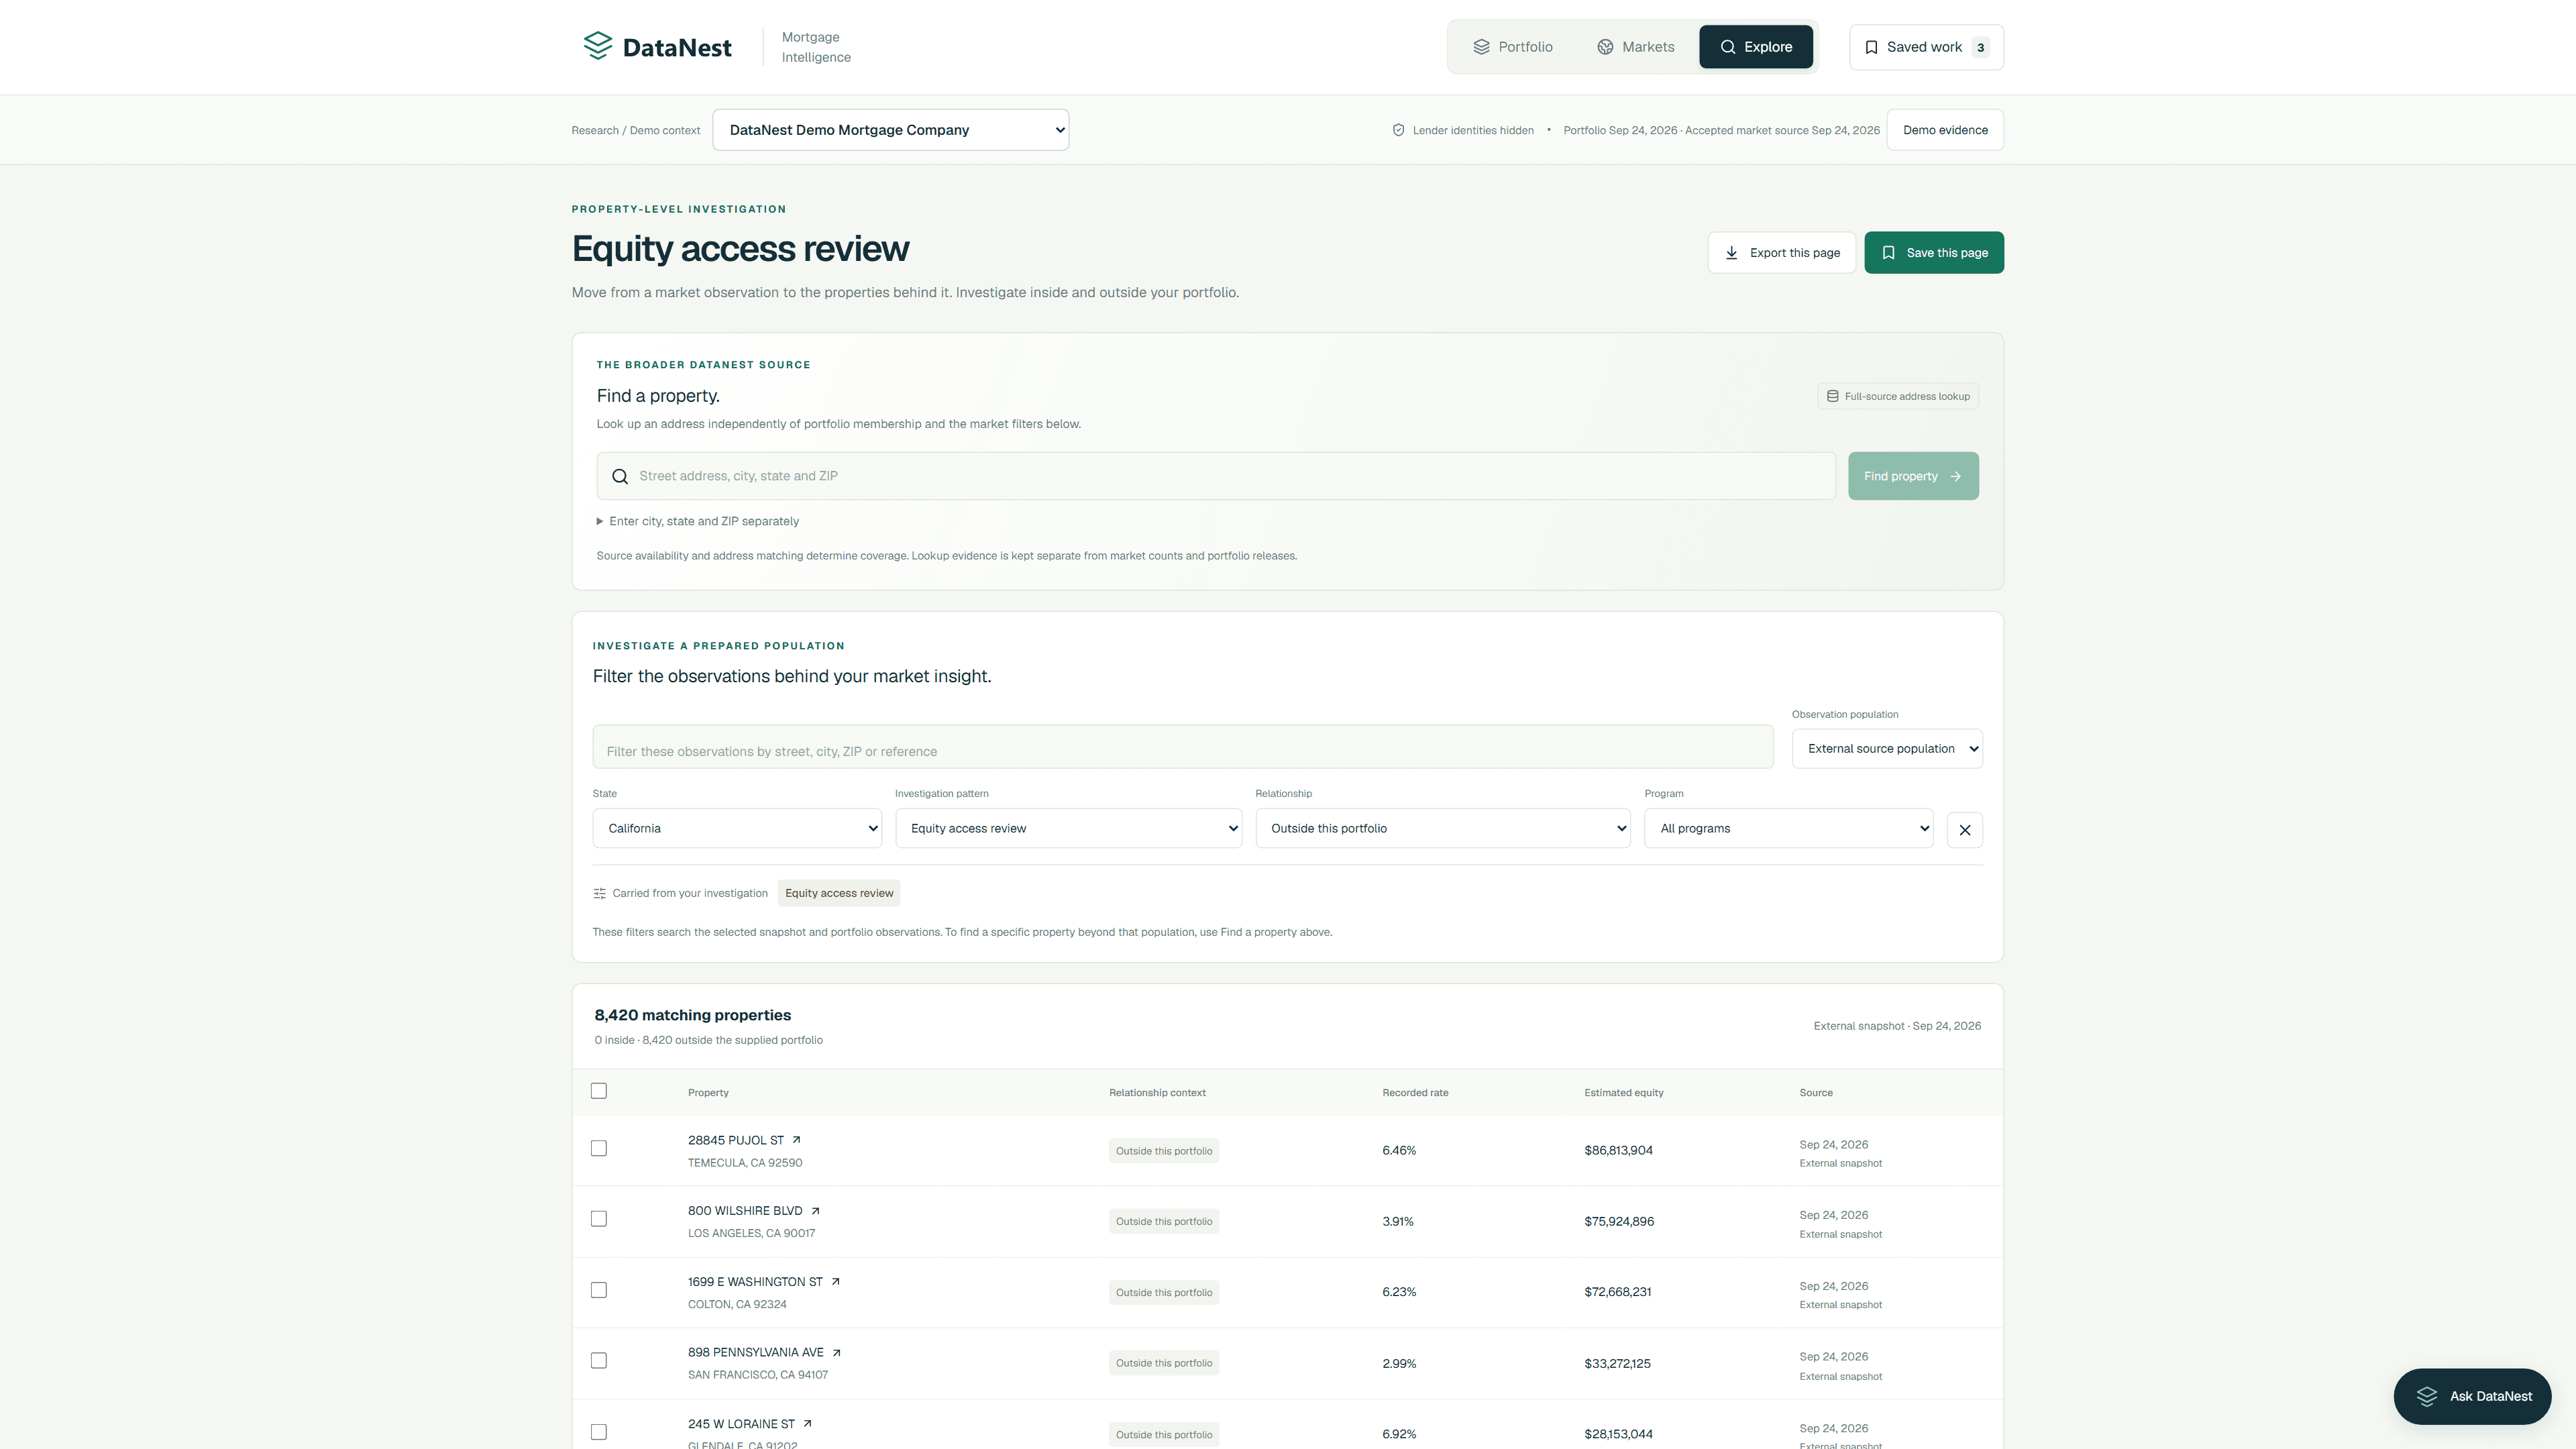Click the Recorded rate column header
2576x1449 pixels.
(x=1415, y=1093)
